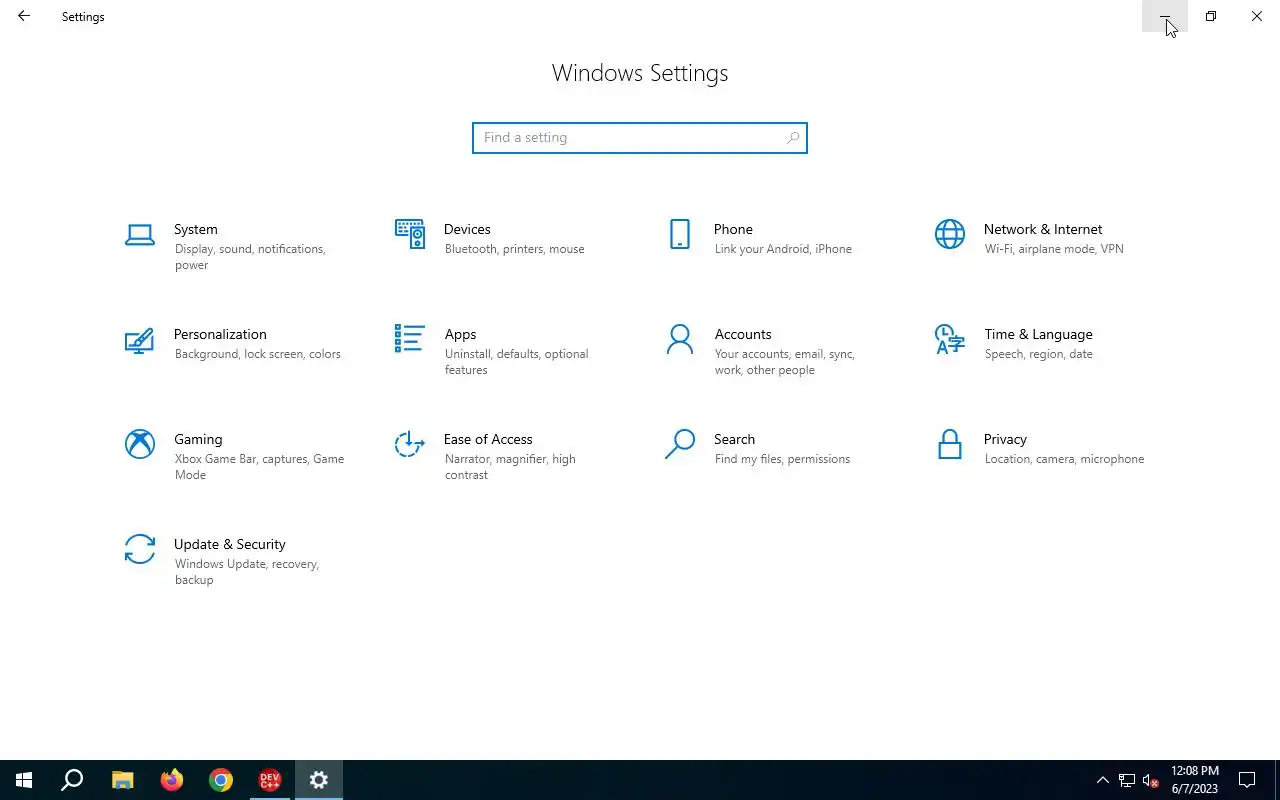
Task: Launch Google Chrome from the taskbar
Action: click(x=221, y=780)
